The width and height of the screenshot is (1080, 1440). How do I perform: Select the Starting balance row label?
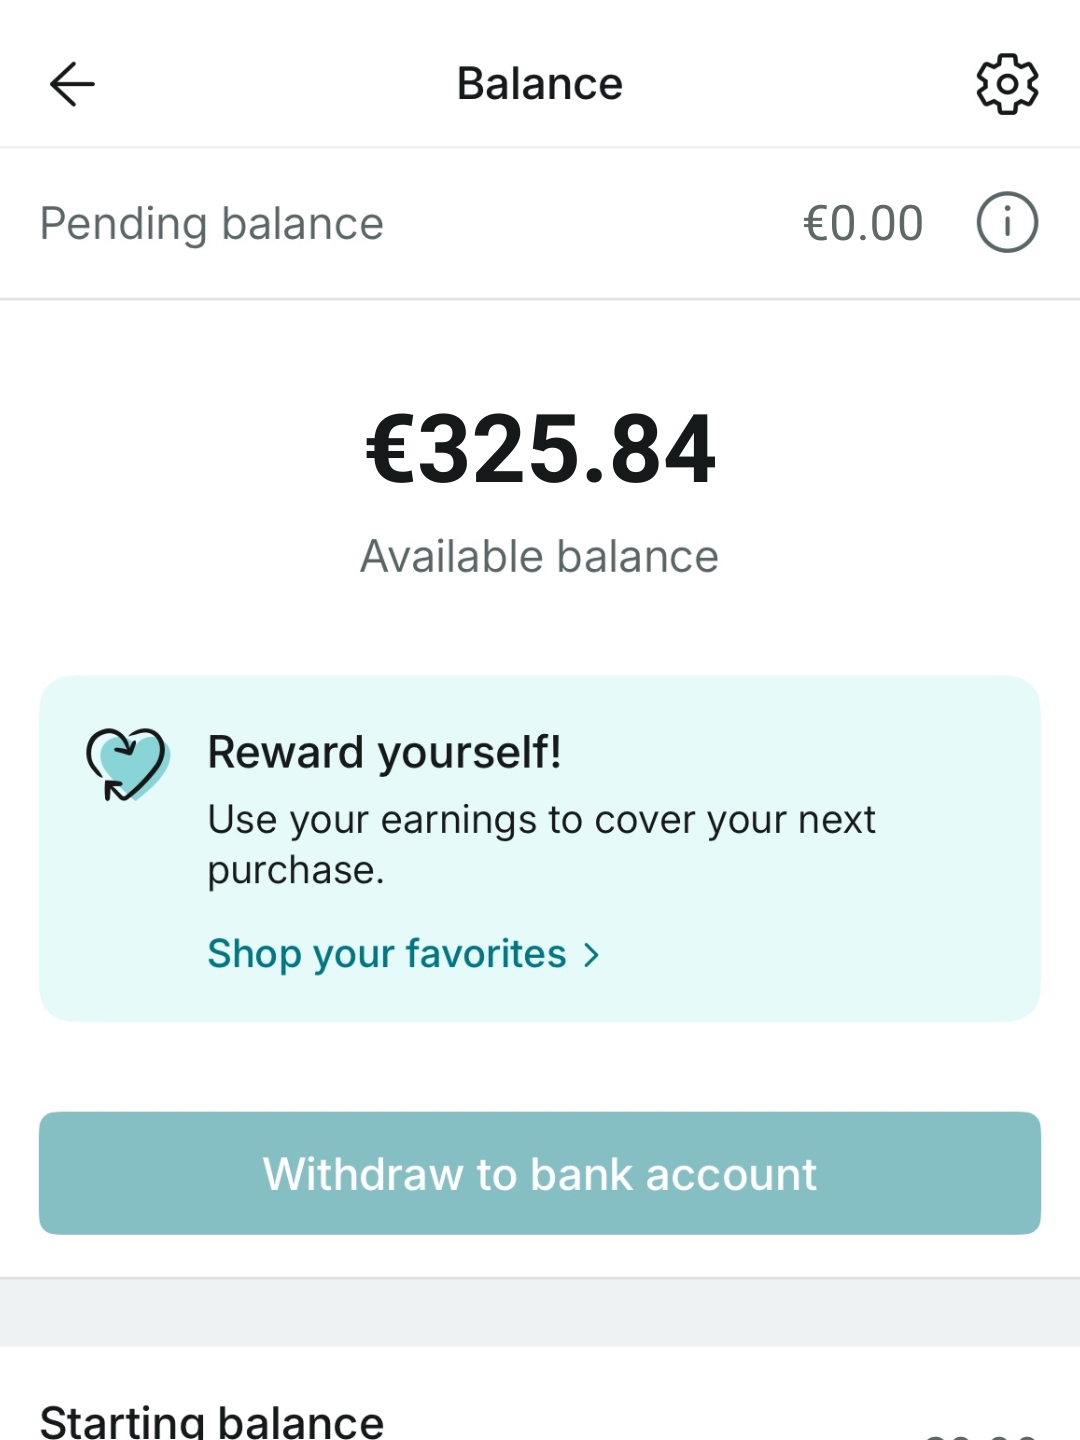click(211, 1420)
